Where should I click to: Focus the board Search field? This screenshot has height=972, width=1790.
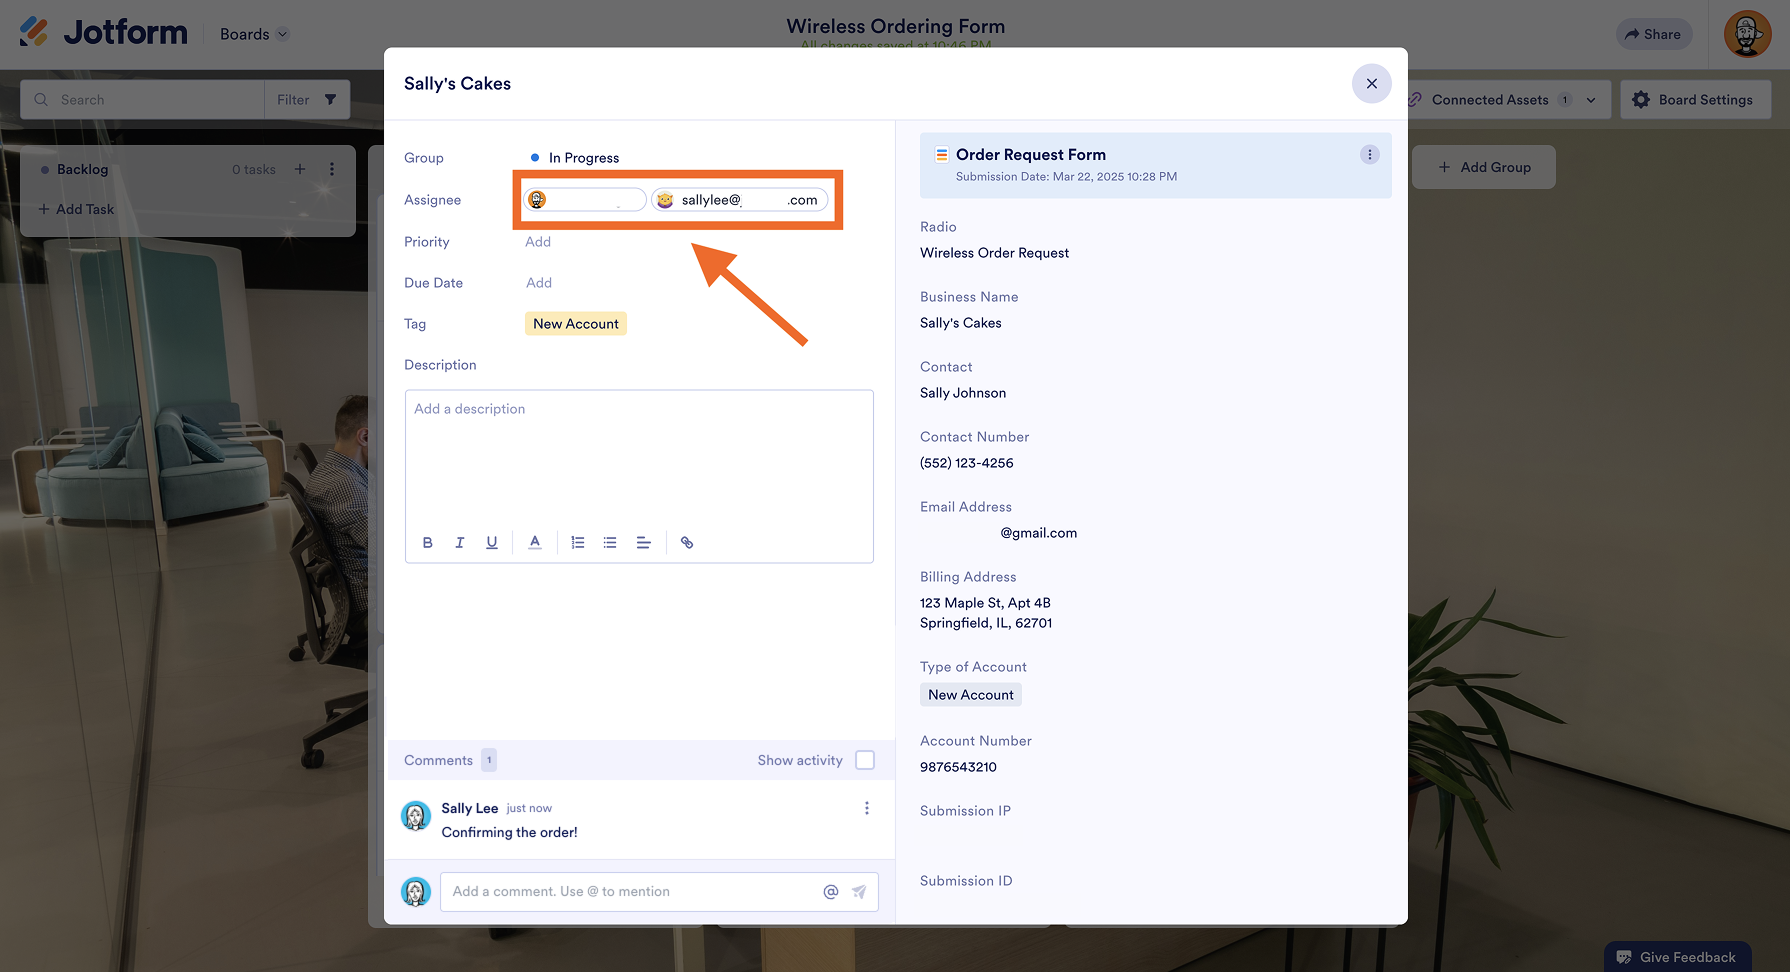[142, 100]
